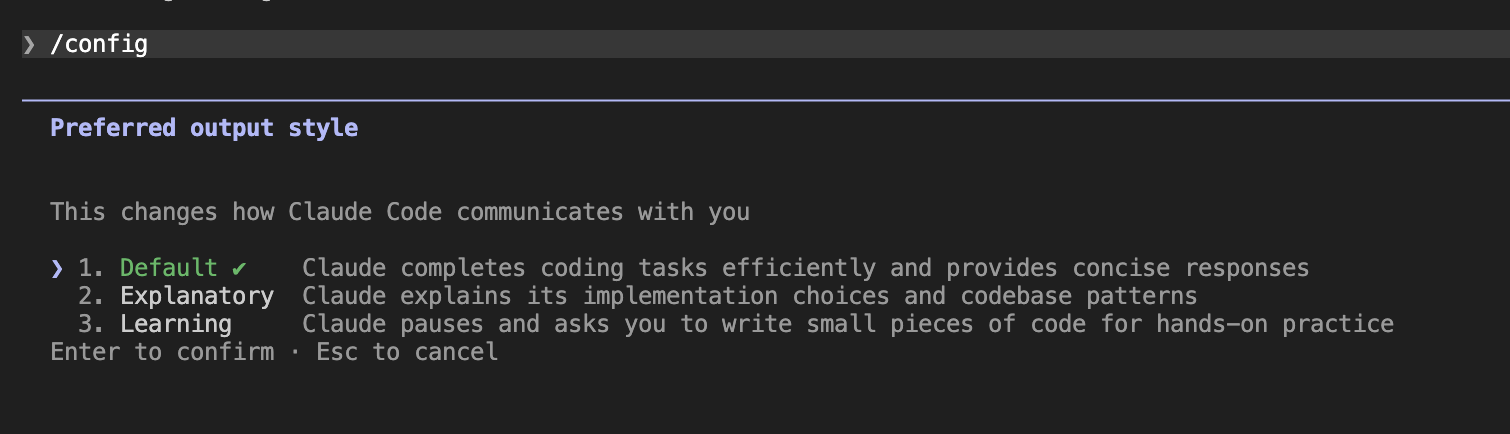The image size is (1510, 434).
Task: Click the Learning description about hands-on practice
Action: click(x=847, y=324)
